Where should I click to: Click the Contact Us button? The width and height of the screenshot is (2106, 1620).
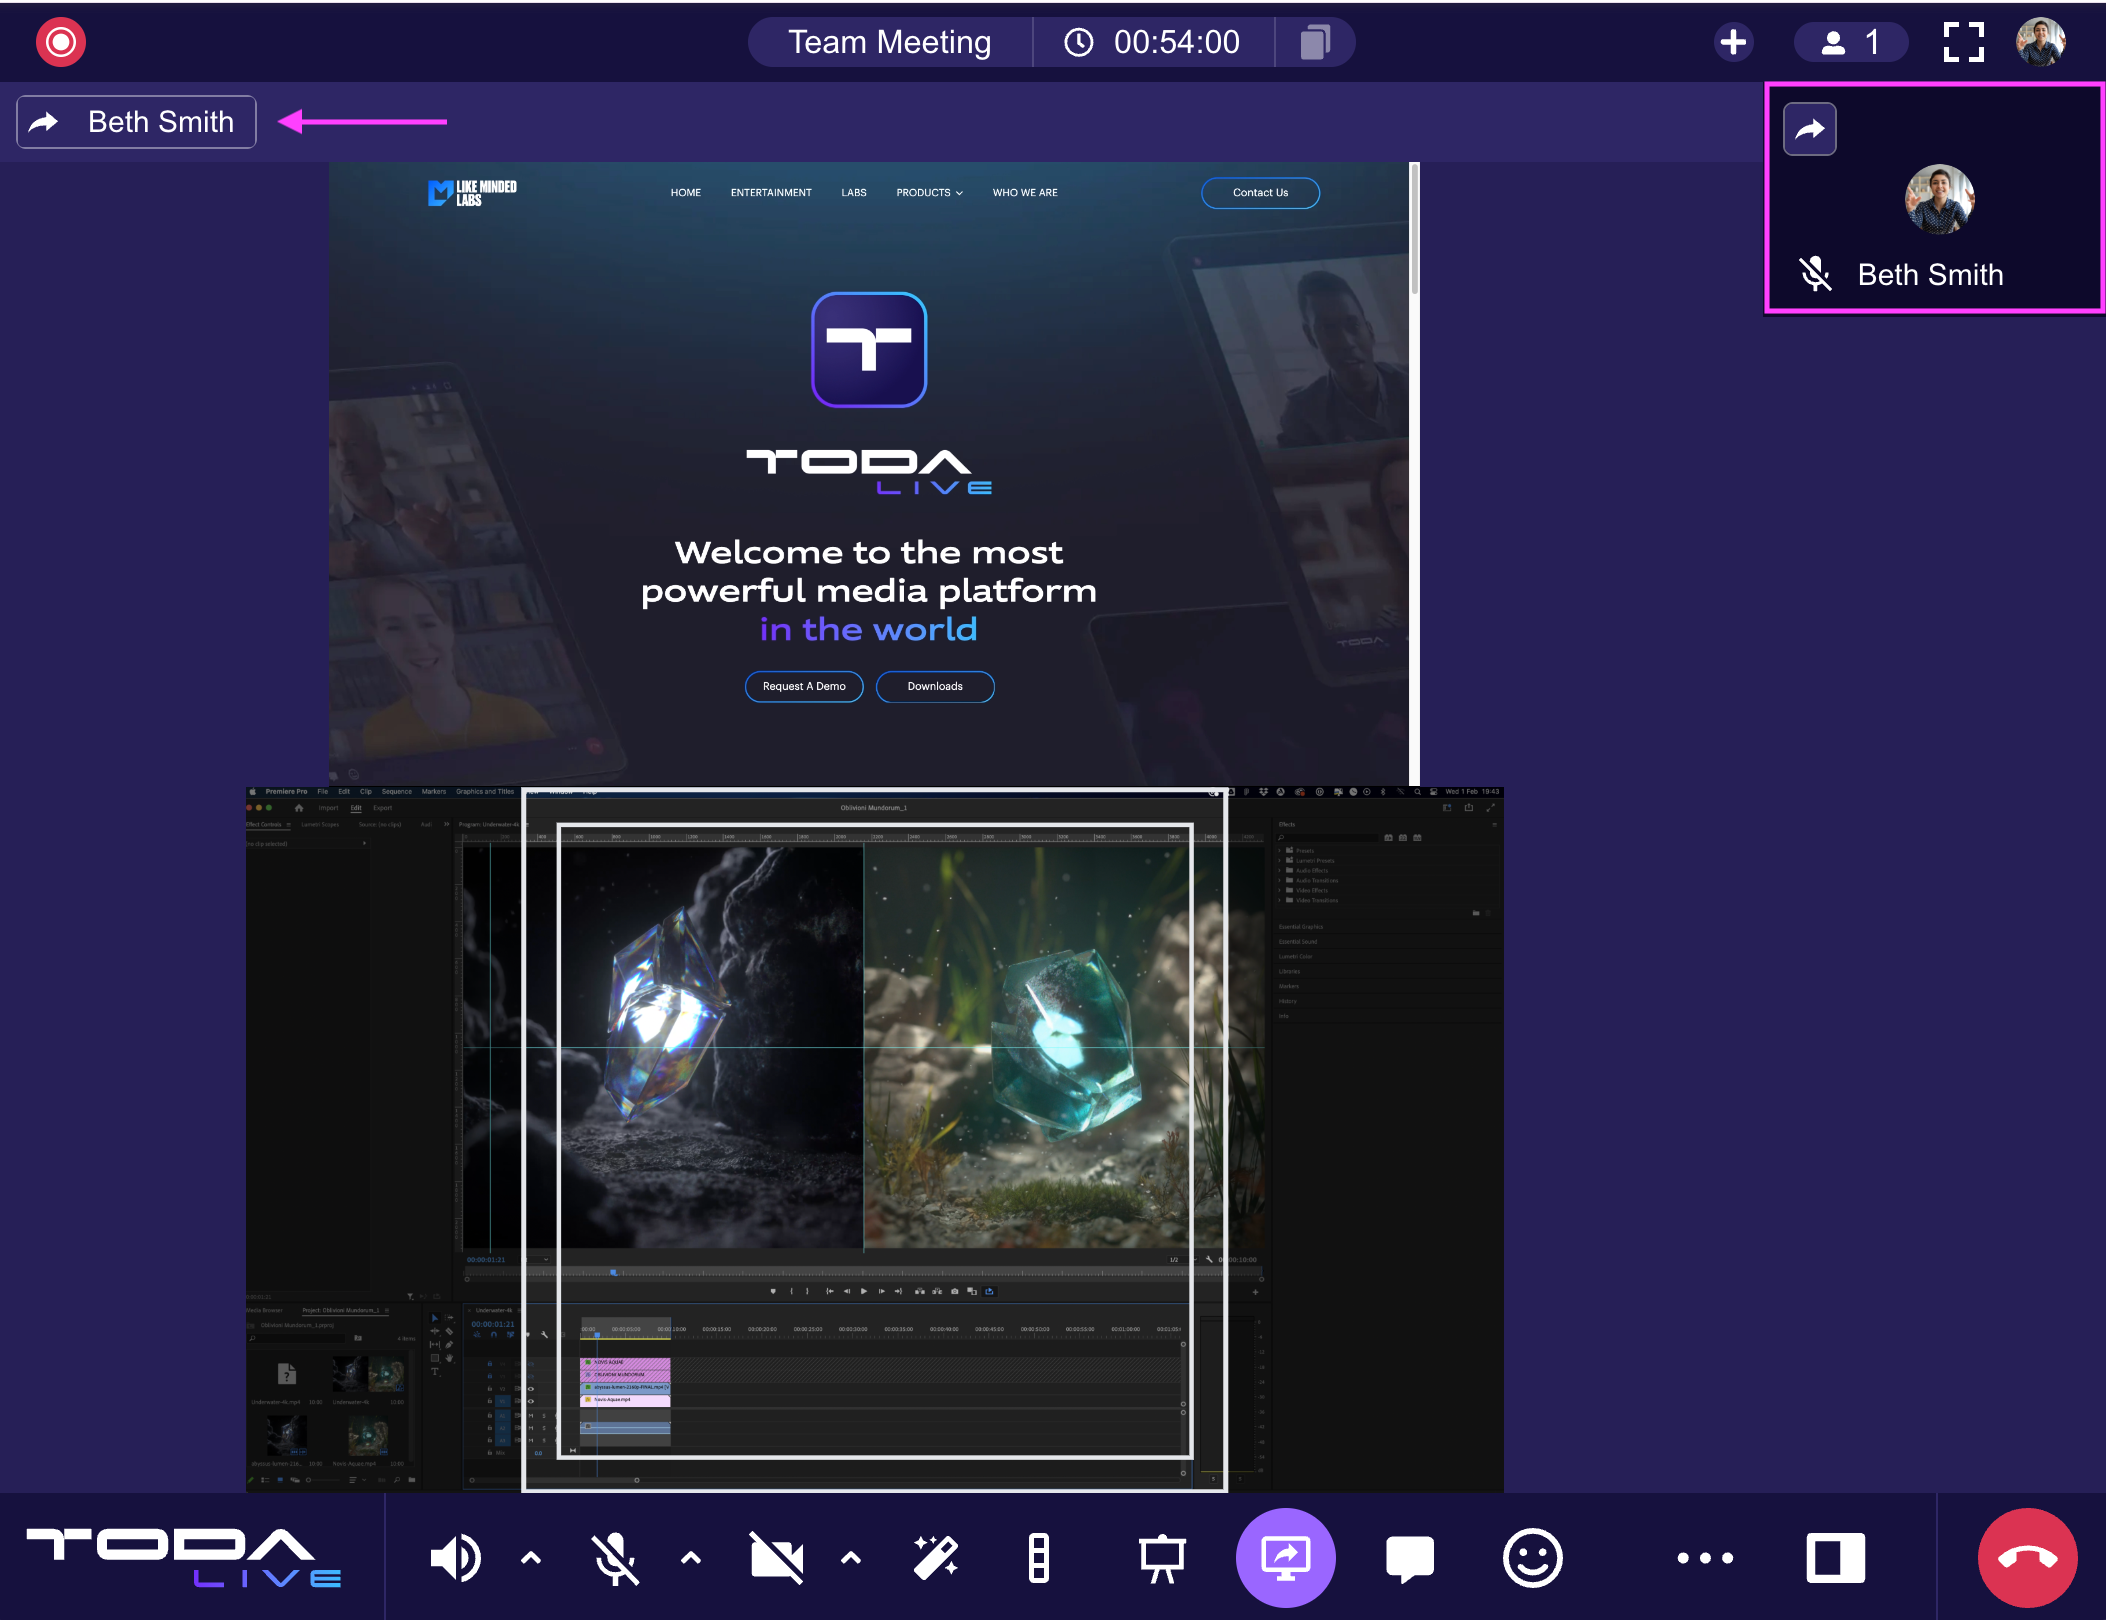point(1259,193)
